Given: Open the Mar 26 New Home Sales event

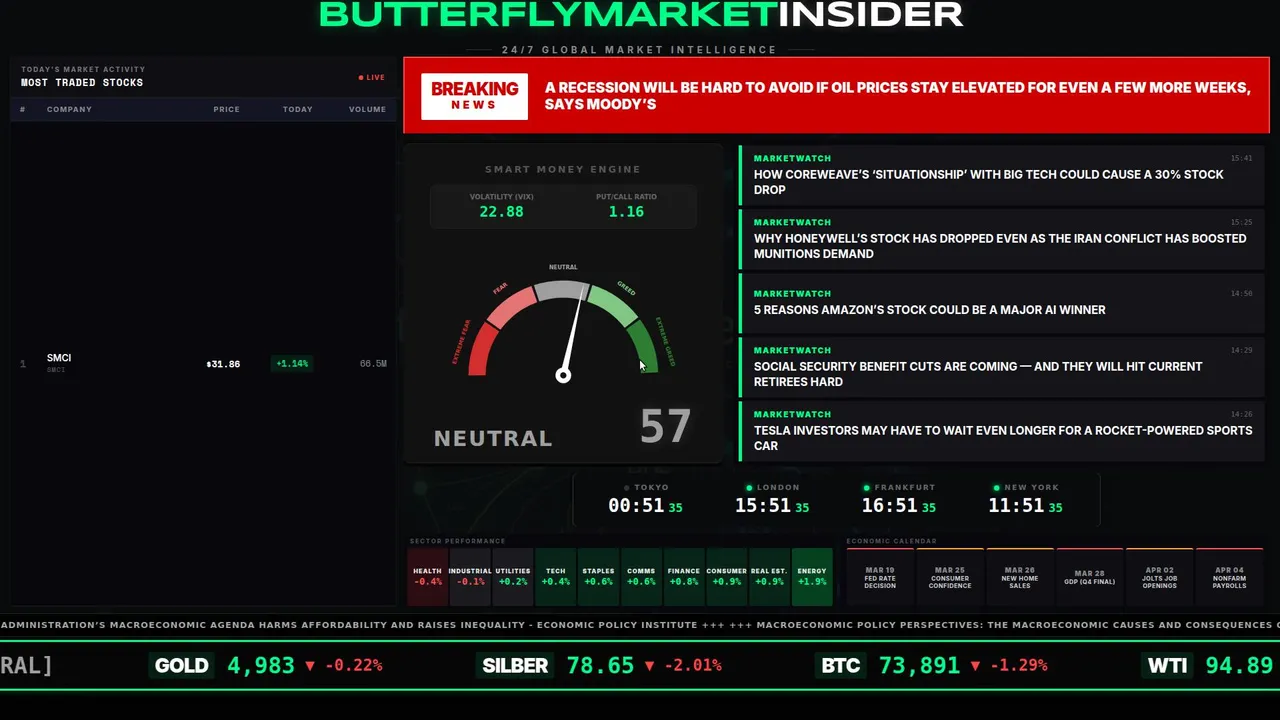Looking at the screenshot, I should click(1019, 577).
